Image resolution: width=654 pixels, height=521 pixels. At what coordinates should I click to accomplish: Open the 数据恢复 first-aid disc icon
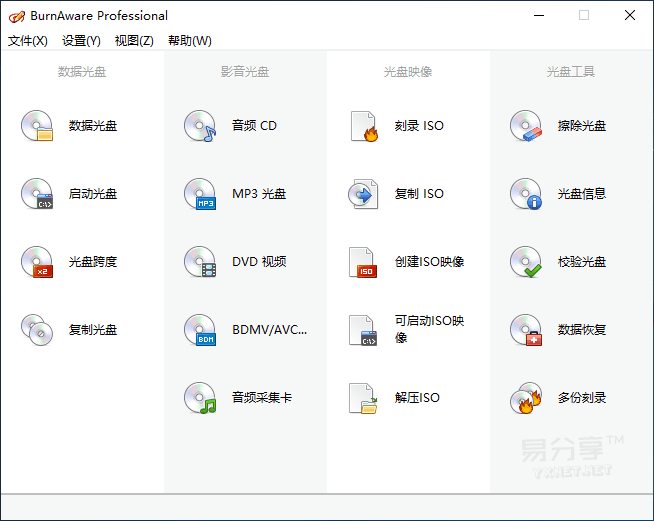coord(526,330)
